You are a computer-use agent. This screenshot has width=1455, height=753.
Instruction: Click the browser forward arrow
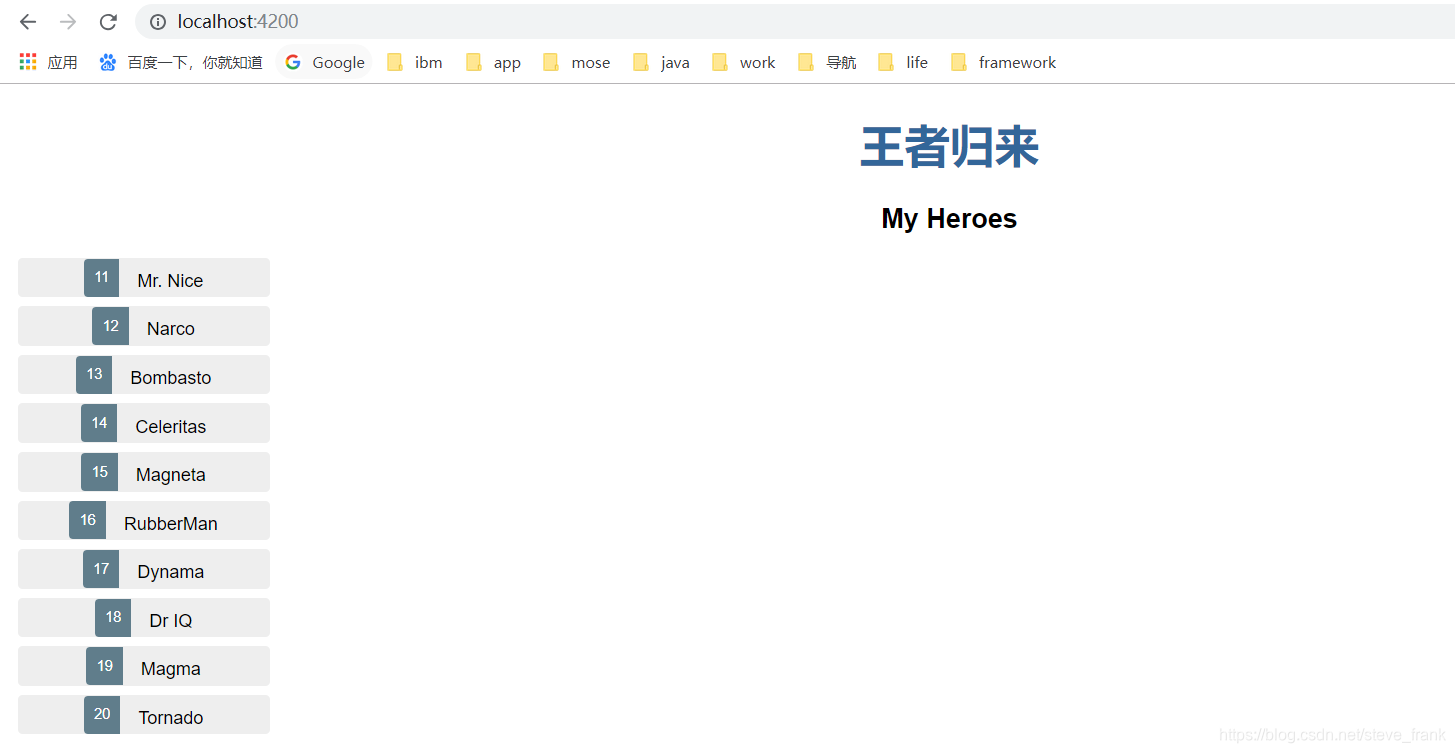[68, 22]
